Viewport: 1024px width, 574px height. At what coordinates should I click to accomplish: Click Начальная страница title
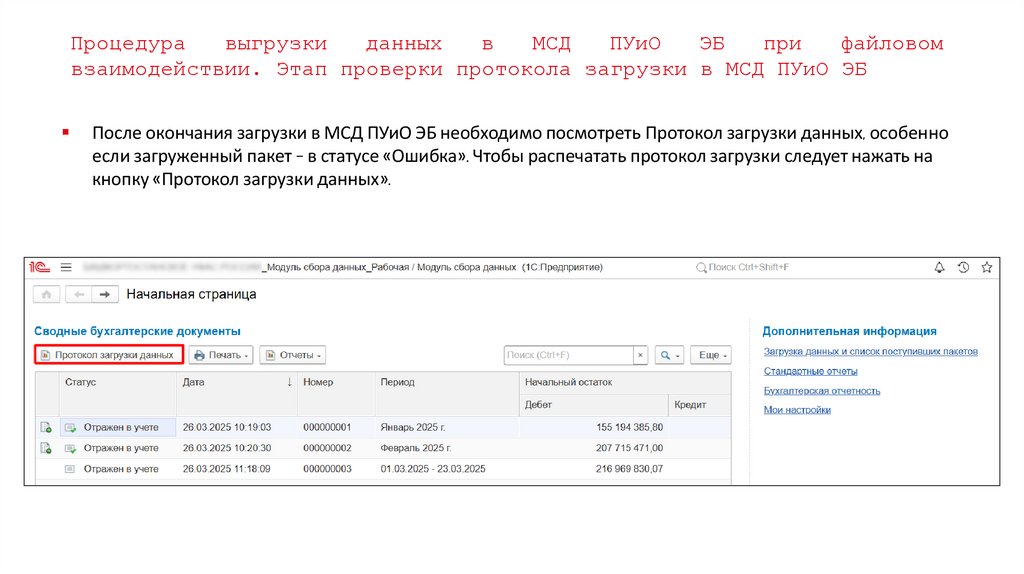191,295
